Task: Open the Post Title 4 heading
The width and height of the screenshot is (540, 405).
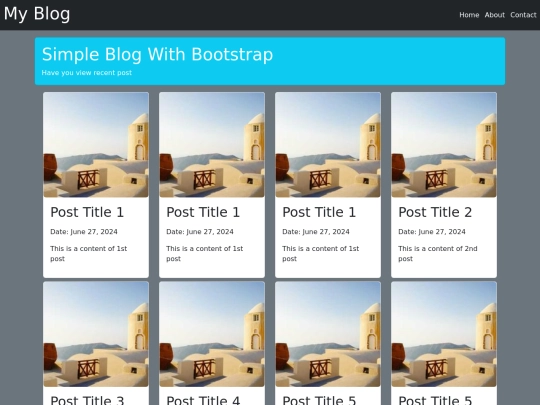Action: 203,400
